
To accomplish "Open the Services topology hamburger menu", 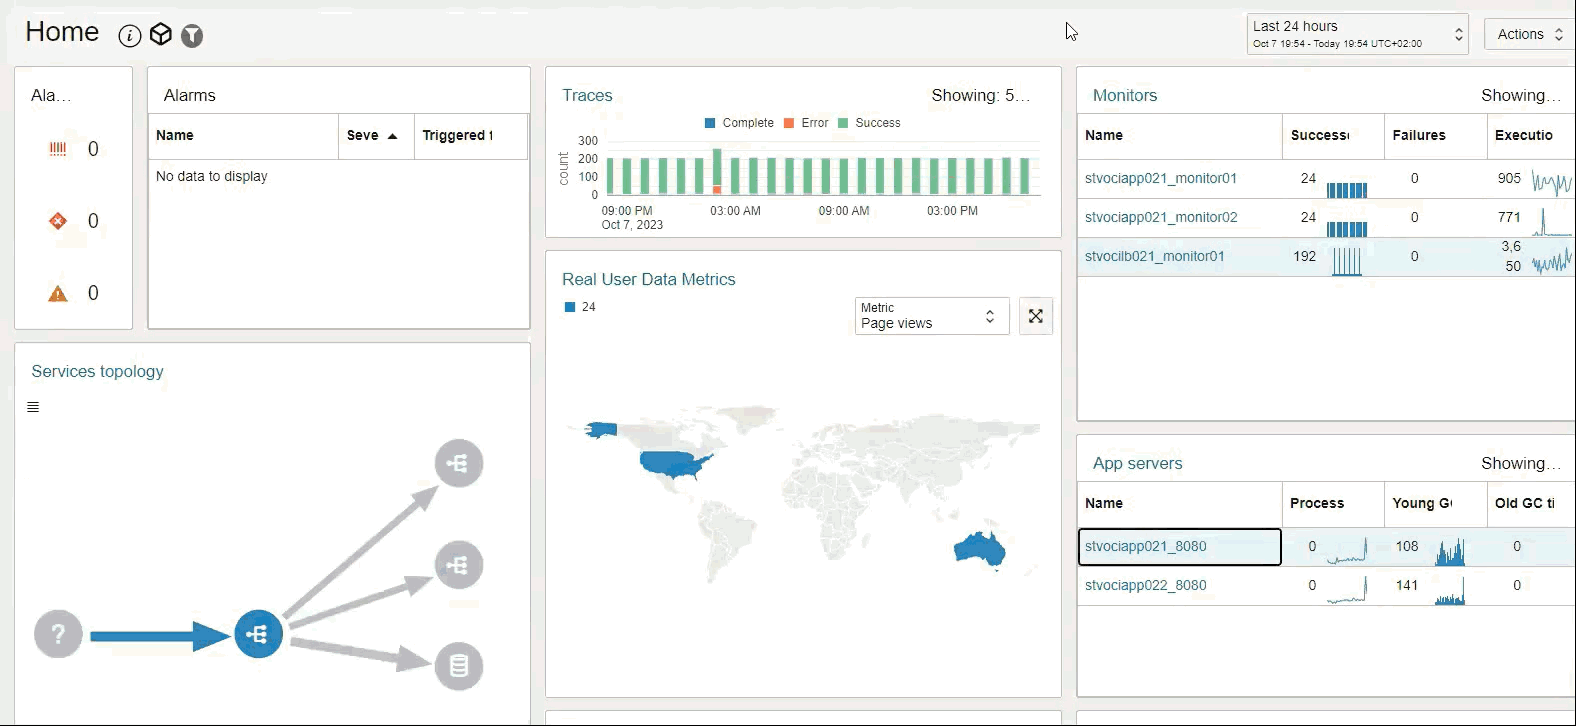I will click(x=33, y=407).
